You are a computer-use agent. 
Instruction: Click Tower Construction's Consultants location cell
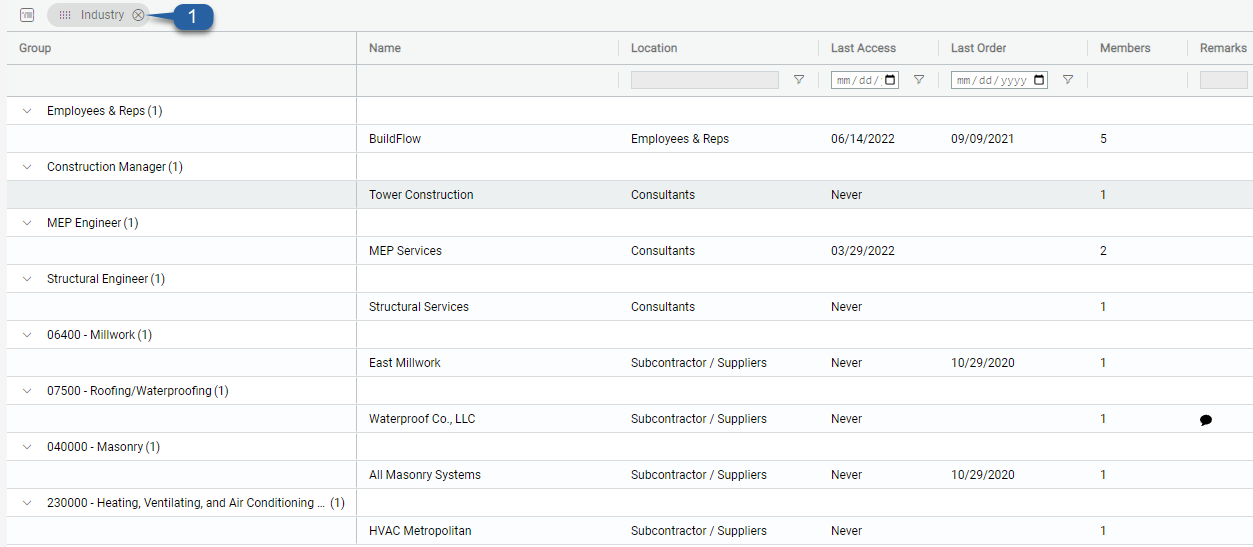click(x=663, y=195)
